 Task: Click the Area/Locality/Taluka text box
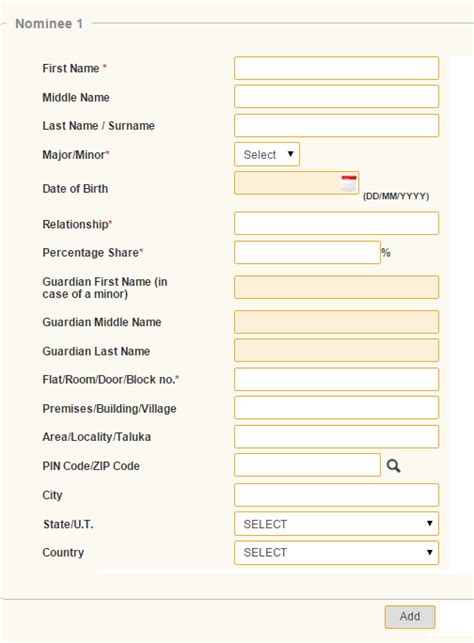tap(337, 437)
